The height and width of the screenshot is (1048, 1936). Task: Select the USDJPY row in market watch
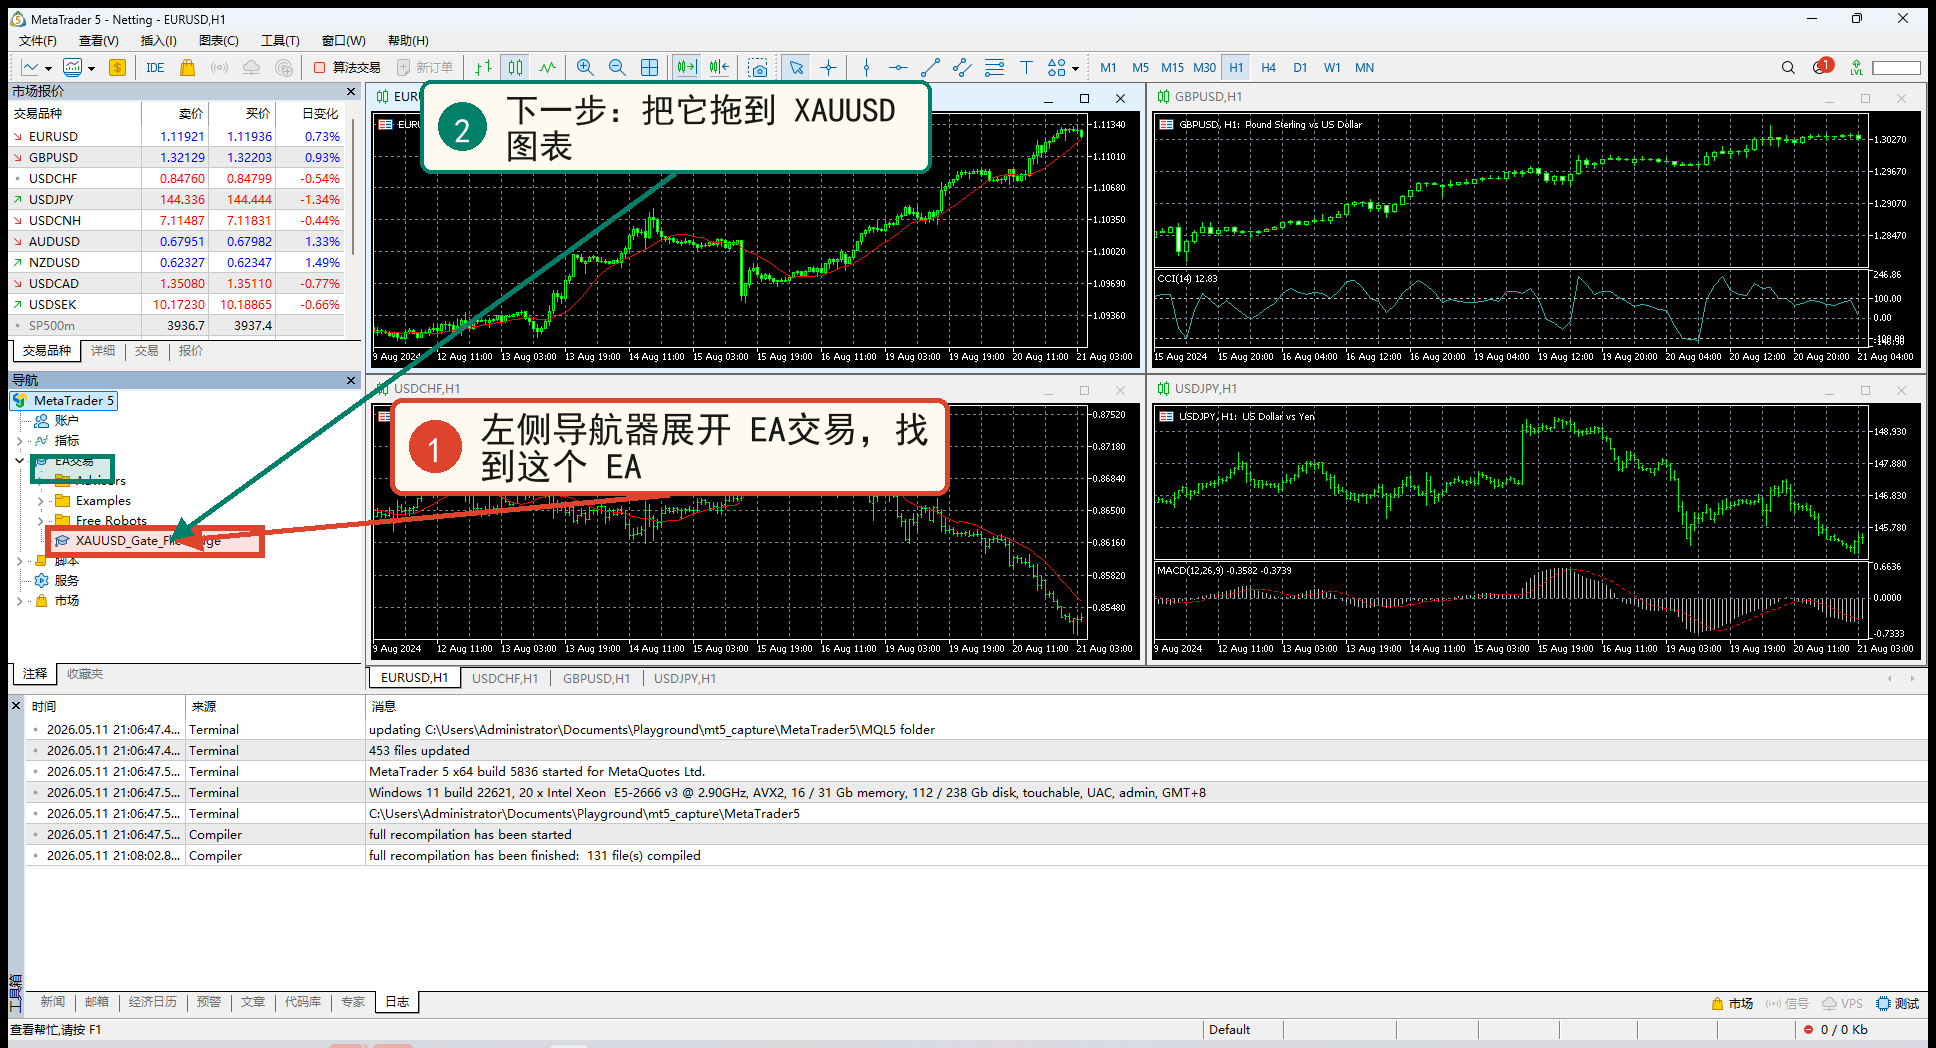[177, 199]
